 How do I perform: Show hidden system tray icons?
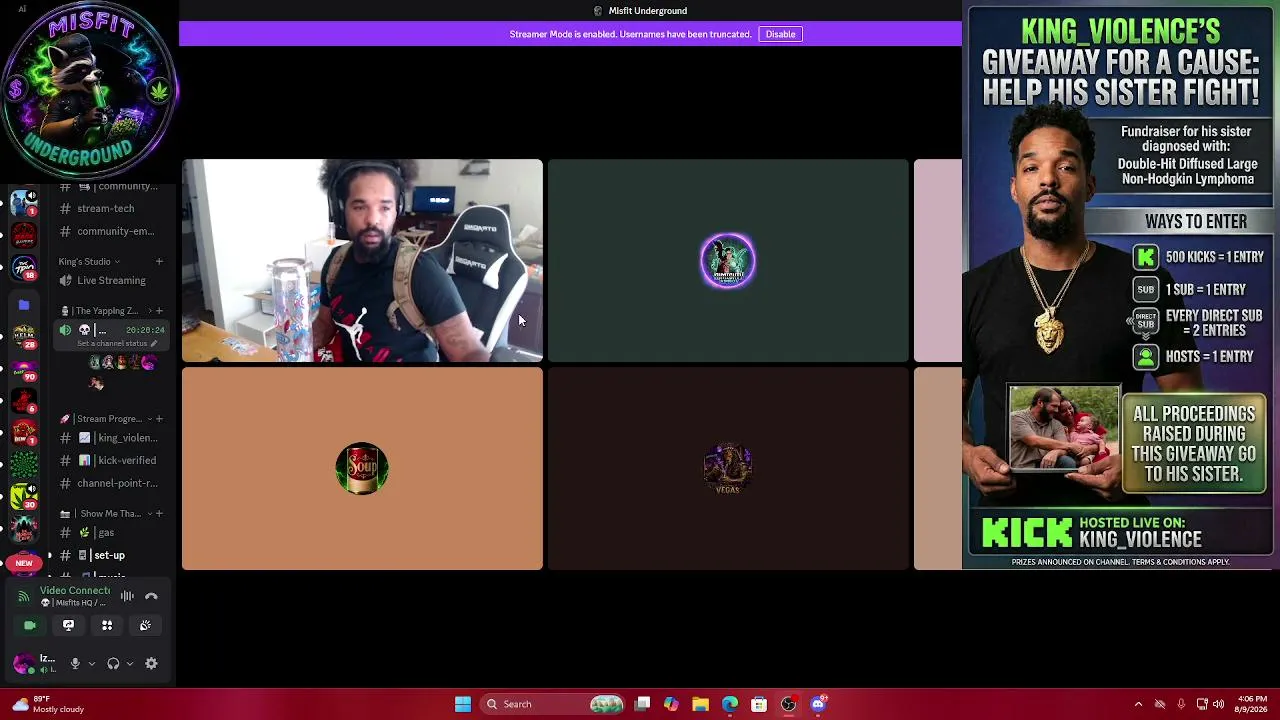click(1138, 704)
